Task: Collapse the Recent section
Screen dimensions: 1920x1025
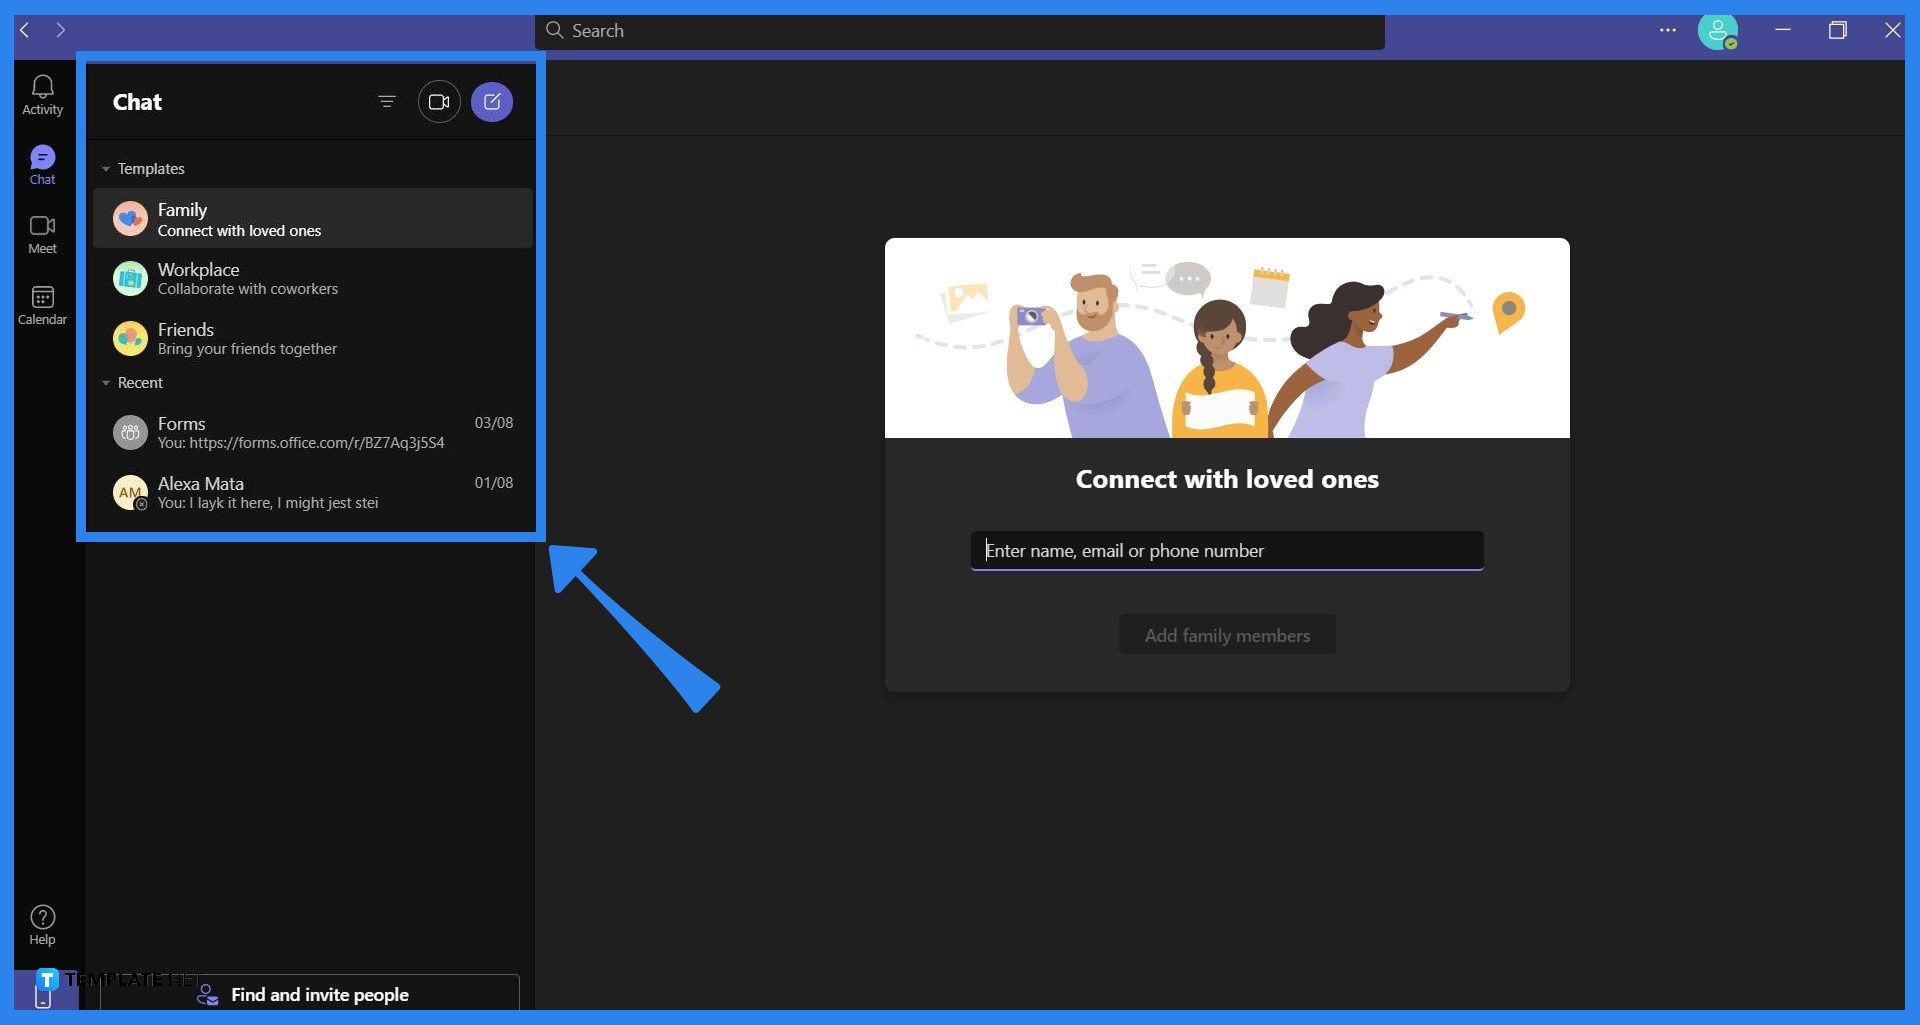Action: pyautogui.click(x=106, y=382)
